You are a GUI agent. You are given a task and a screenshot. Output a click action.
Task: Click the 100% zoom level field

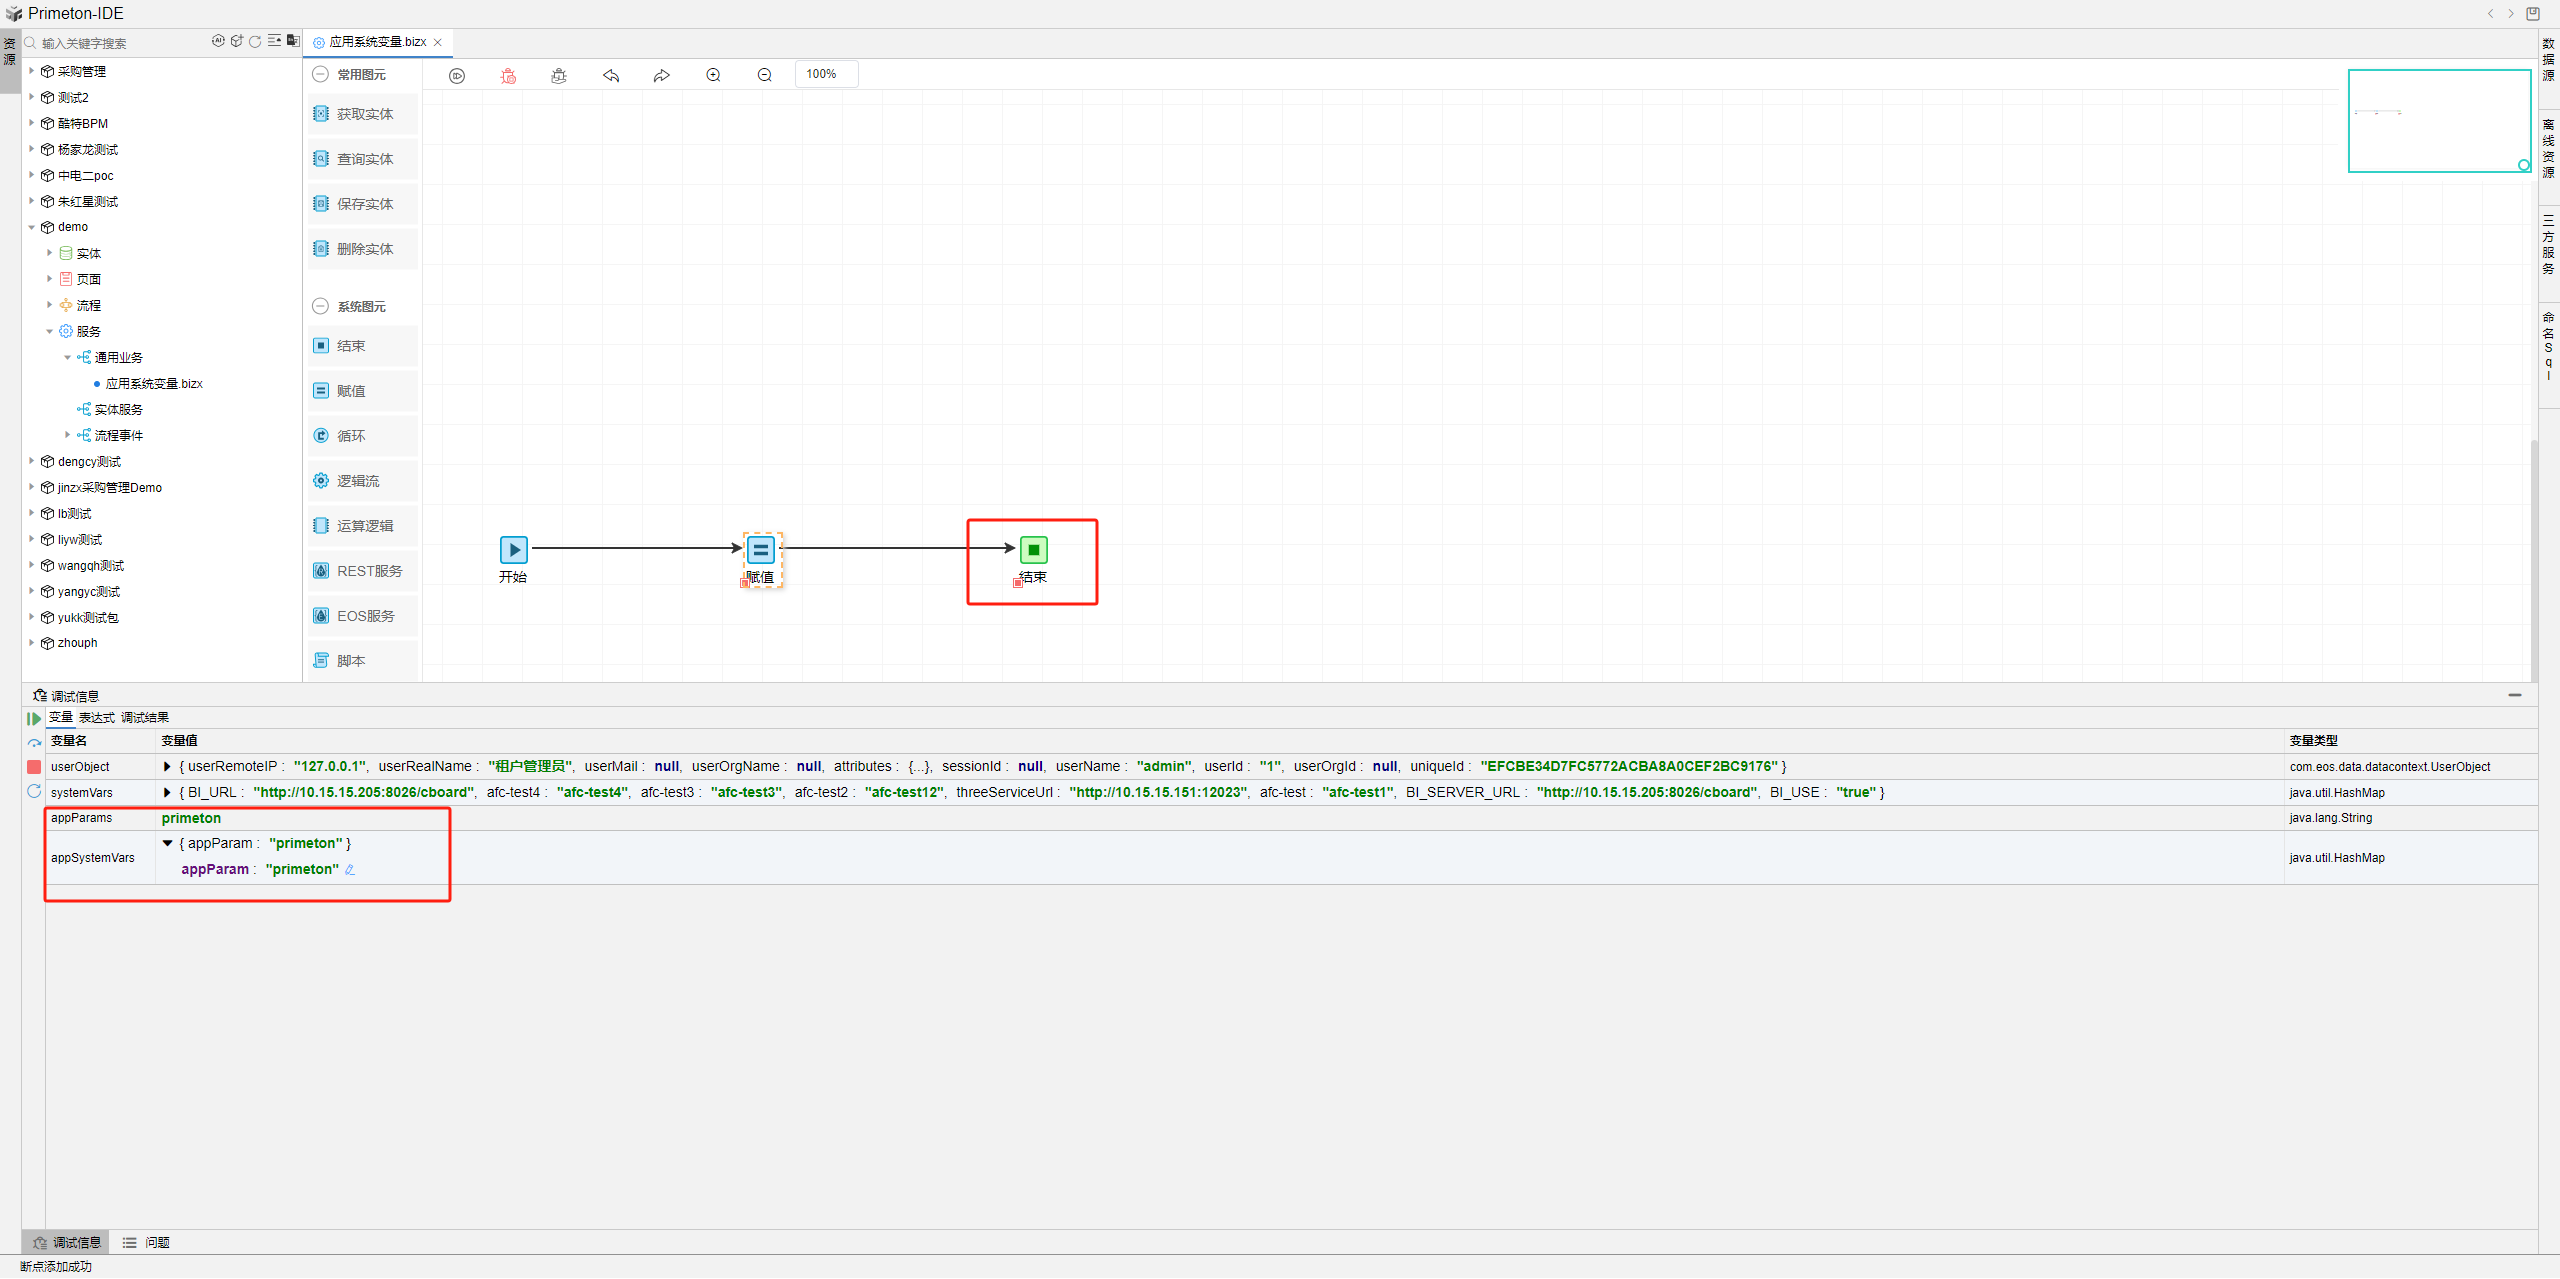pyautogui.click(x=826, y=75)
